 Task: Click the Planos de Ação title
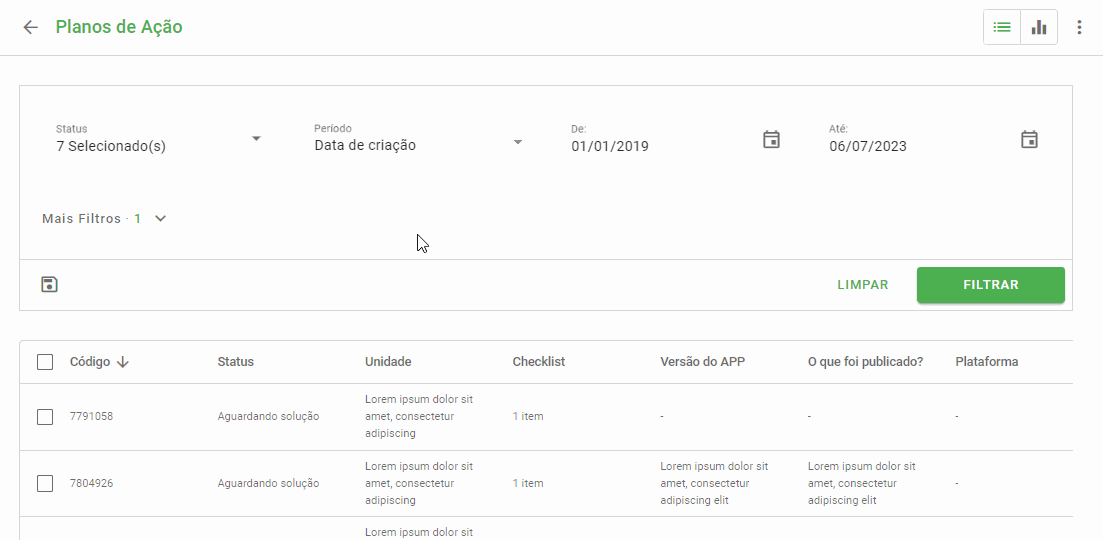pyautogui.click(x=119, y=27)
